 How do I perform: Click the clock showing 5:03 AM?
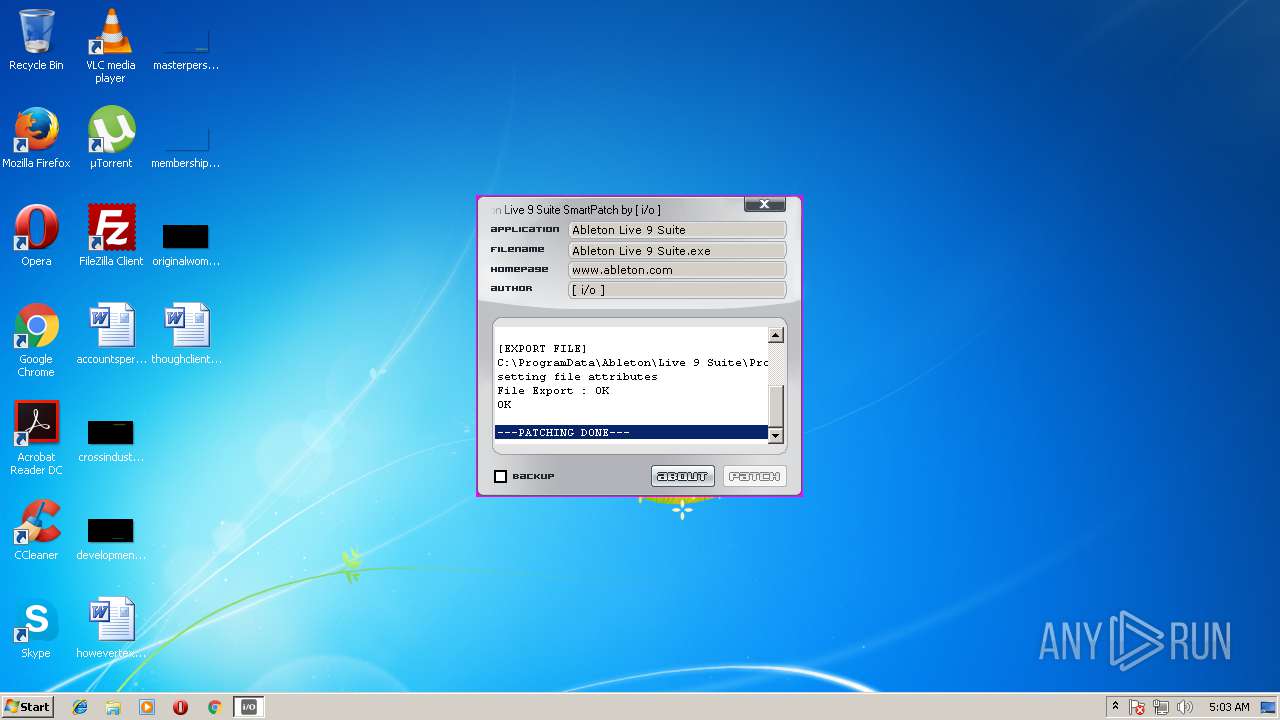click(x=1229, y=707)
